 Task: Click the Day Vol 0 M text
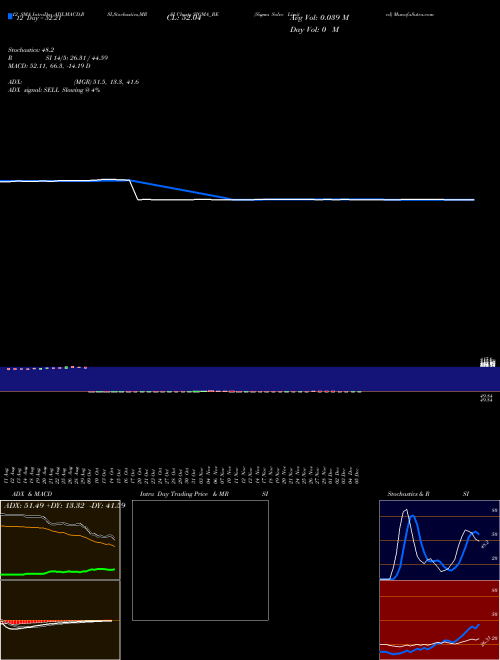pyautogui.click(x=314, y=30)
